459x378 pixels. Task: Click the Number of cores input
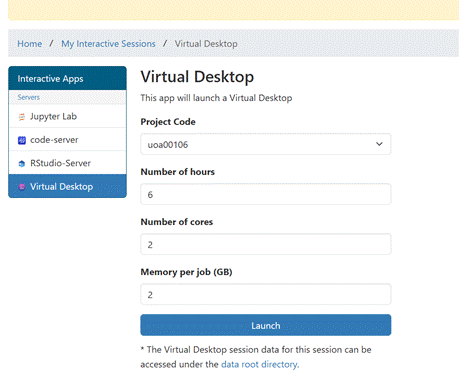click(x=266, y=244)
